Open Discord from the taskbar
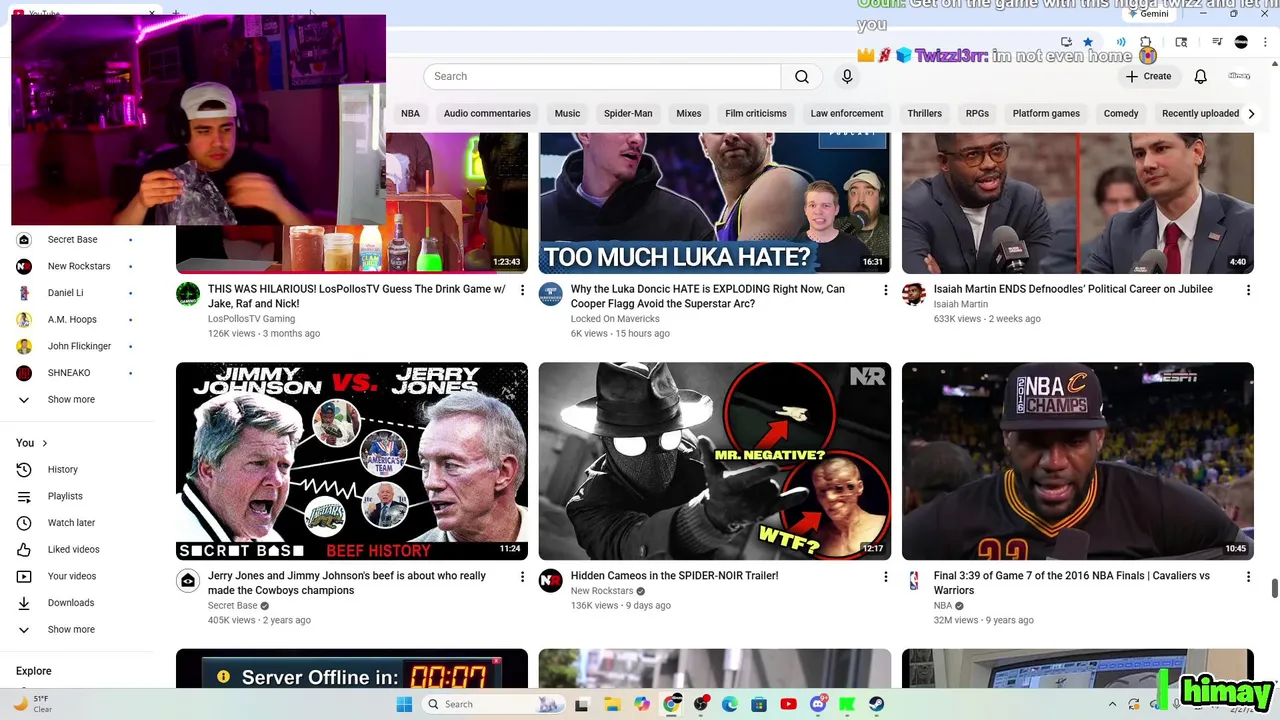Image resolution: width=1280 pixels, height=720 pixels. click(818, 704)
